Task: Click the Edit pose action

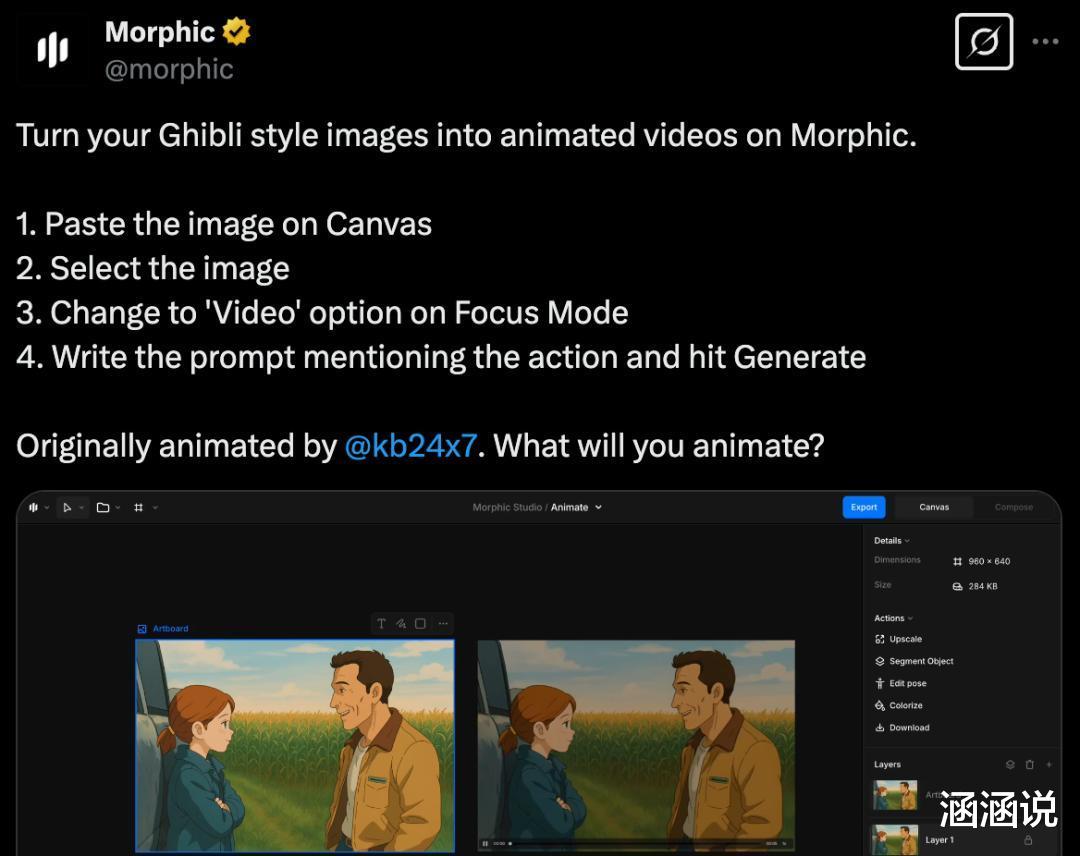Action: 900,683
